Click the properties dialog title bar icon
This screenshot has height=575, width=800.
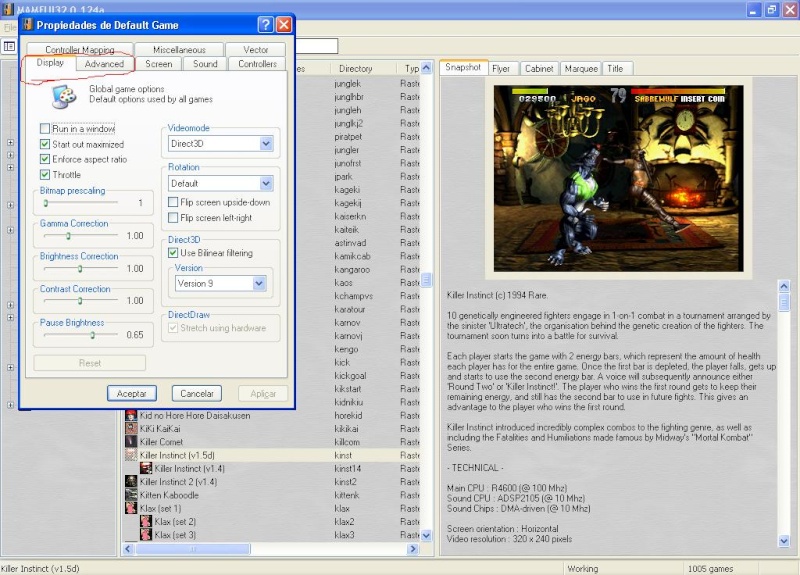28,24
